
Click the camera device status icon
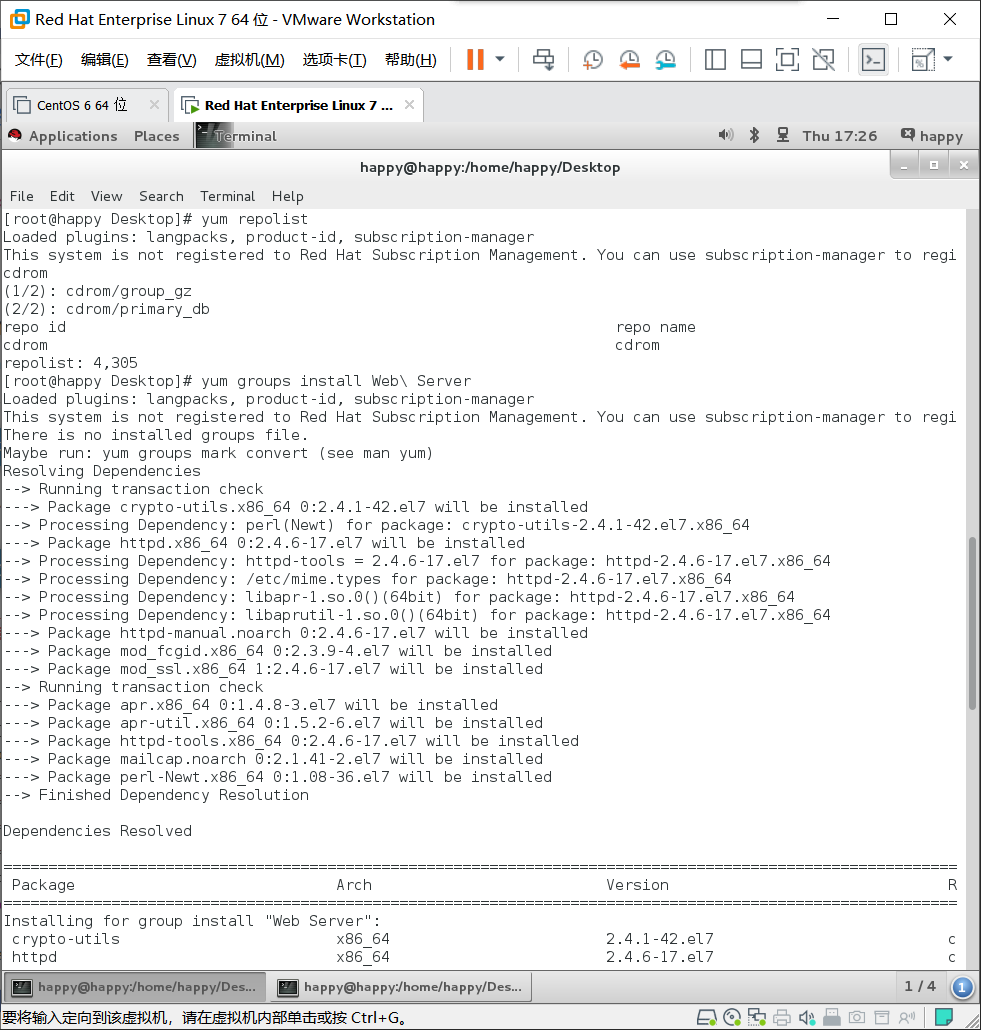click(x=857, y=1018)
